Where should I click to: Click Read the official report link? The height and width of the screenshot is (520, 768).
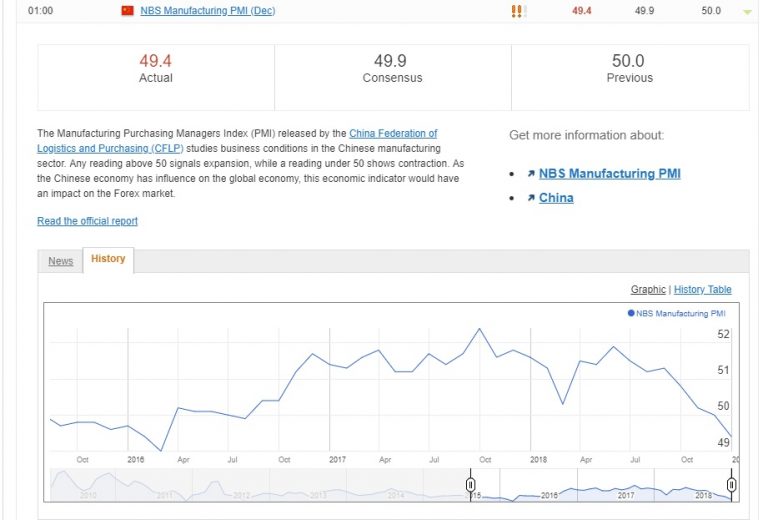coord(87,221)
